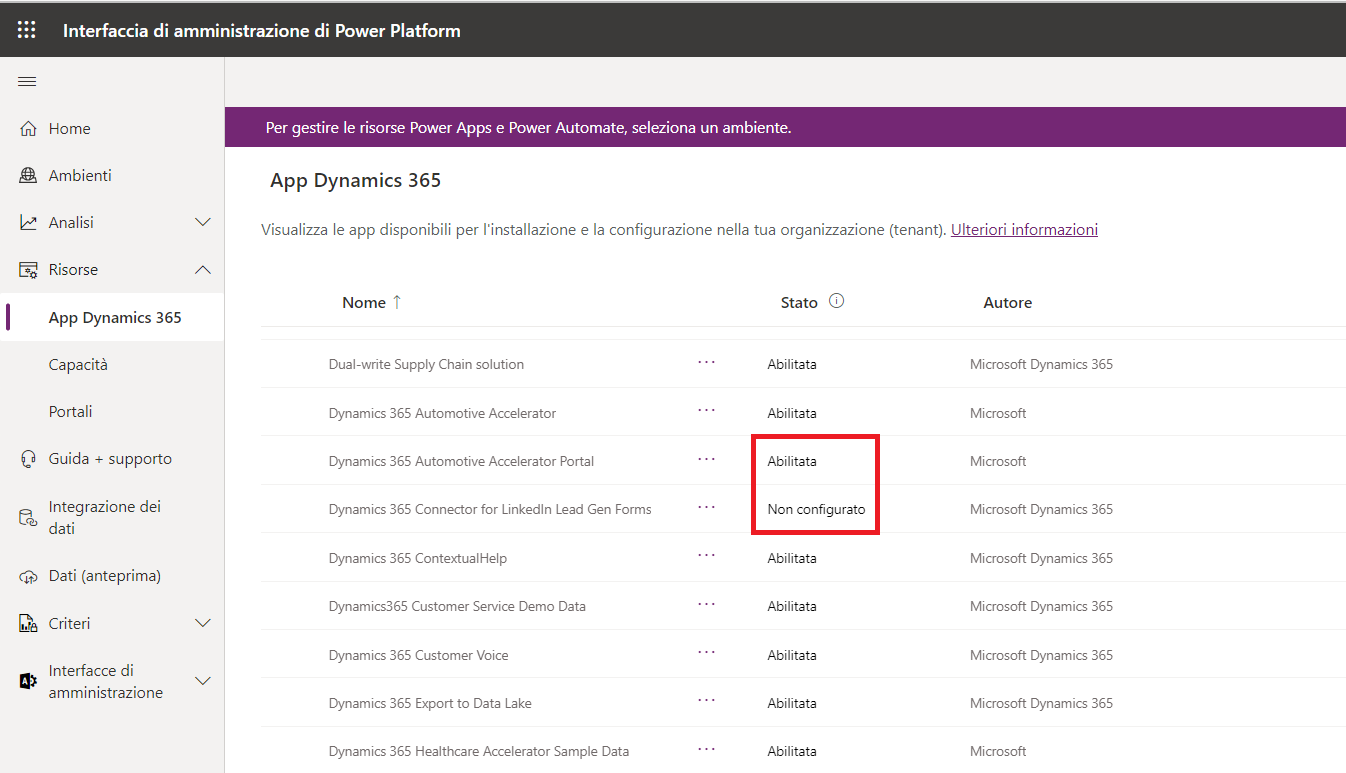The width and height of the screenshot is (1346, 773).
Task: Sort by the Stato column header
Action: 799,302
